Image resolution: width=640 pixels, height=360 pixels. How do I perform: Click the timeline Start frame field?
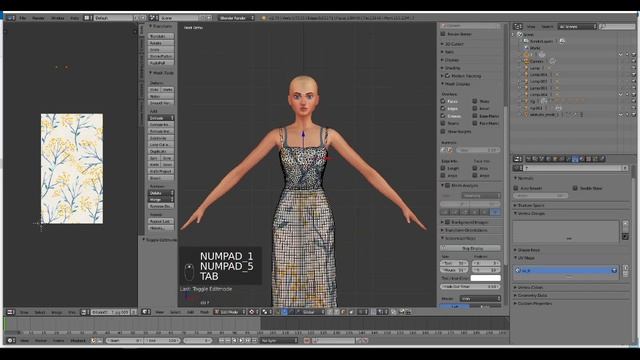coord(124,340)
